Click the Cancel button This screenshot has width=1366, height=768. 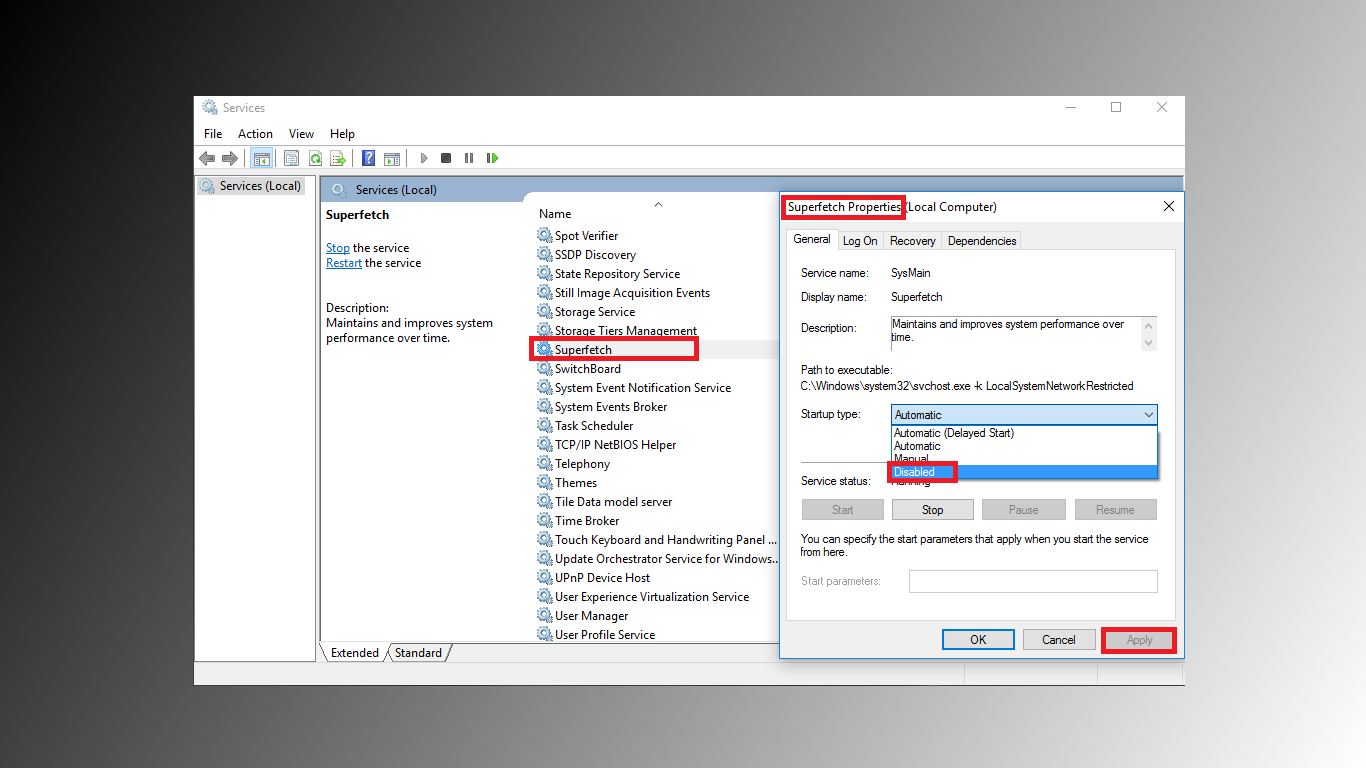[1059, 640]
